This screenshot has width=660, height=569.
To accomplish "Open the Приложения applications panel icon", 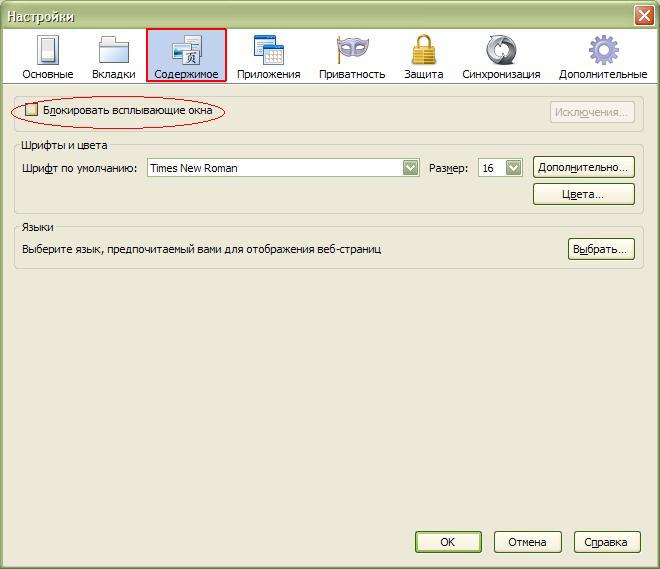I will [x=269, y=56].
